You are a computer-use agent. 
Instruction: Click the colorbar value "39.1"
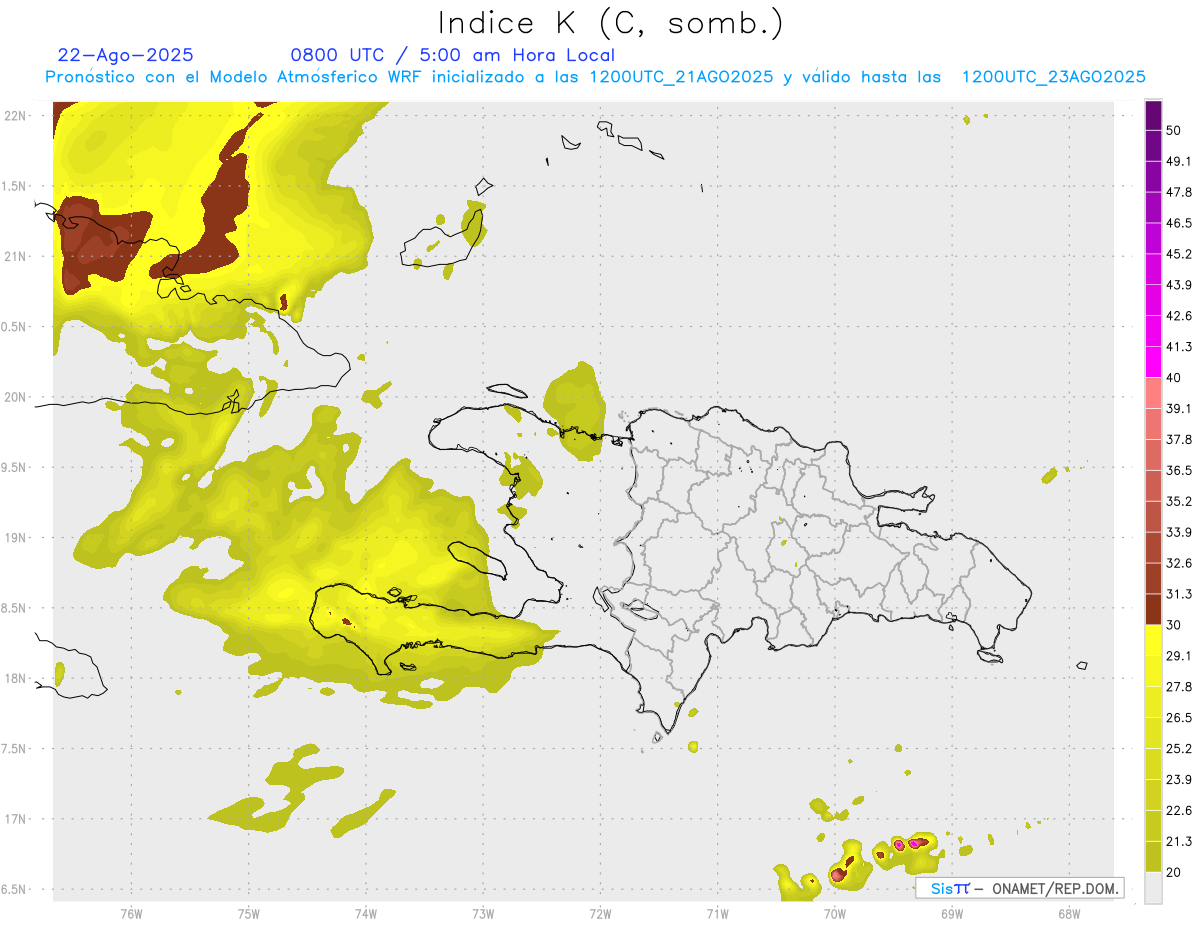pos(1179,409)
